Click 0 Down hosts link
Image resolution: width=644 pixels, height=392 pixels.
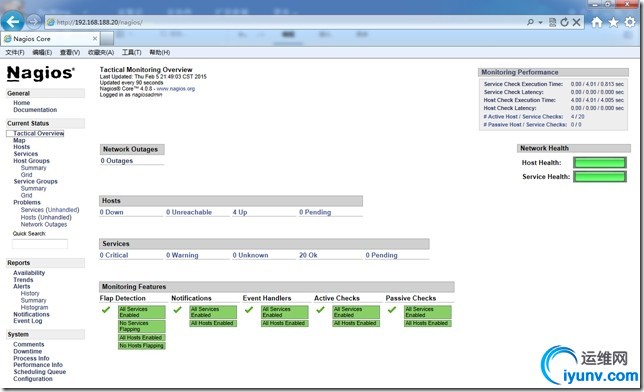[x=111, y=212]
